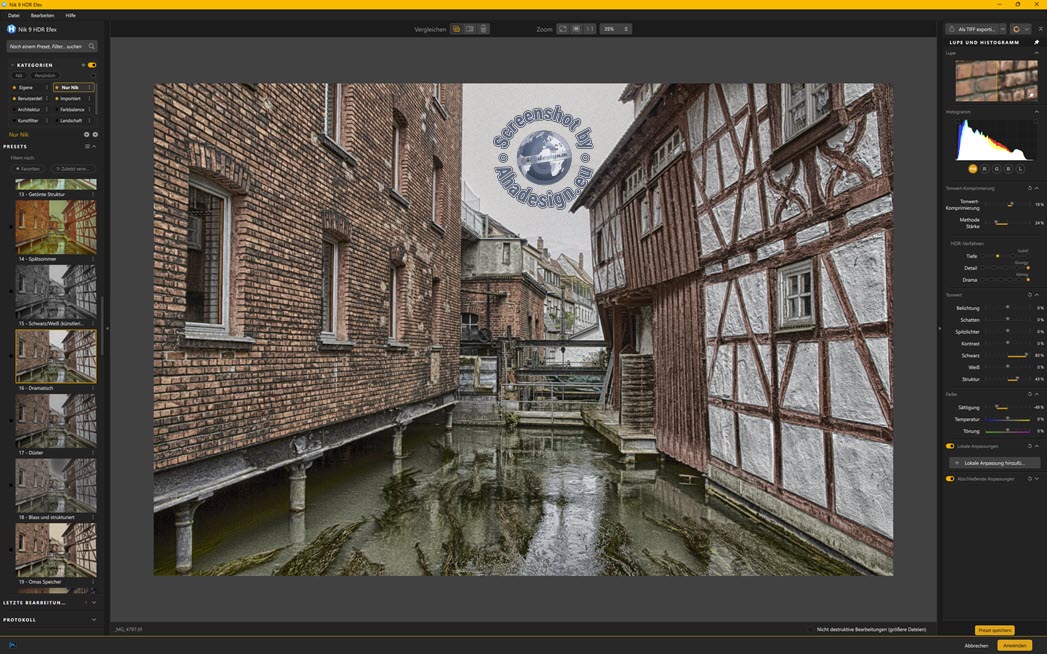
Task: Select the side-by-side compare icon
Action: 483,29
